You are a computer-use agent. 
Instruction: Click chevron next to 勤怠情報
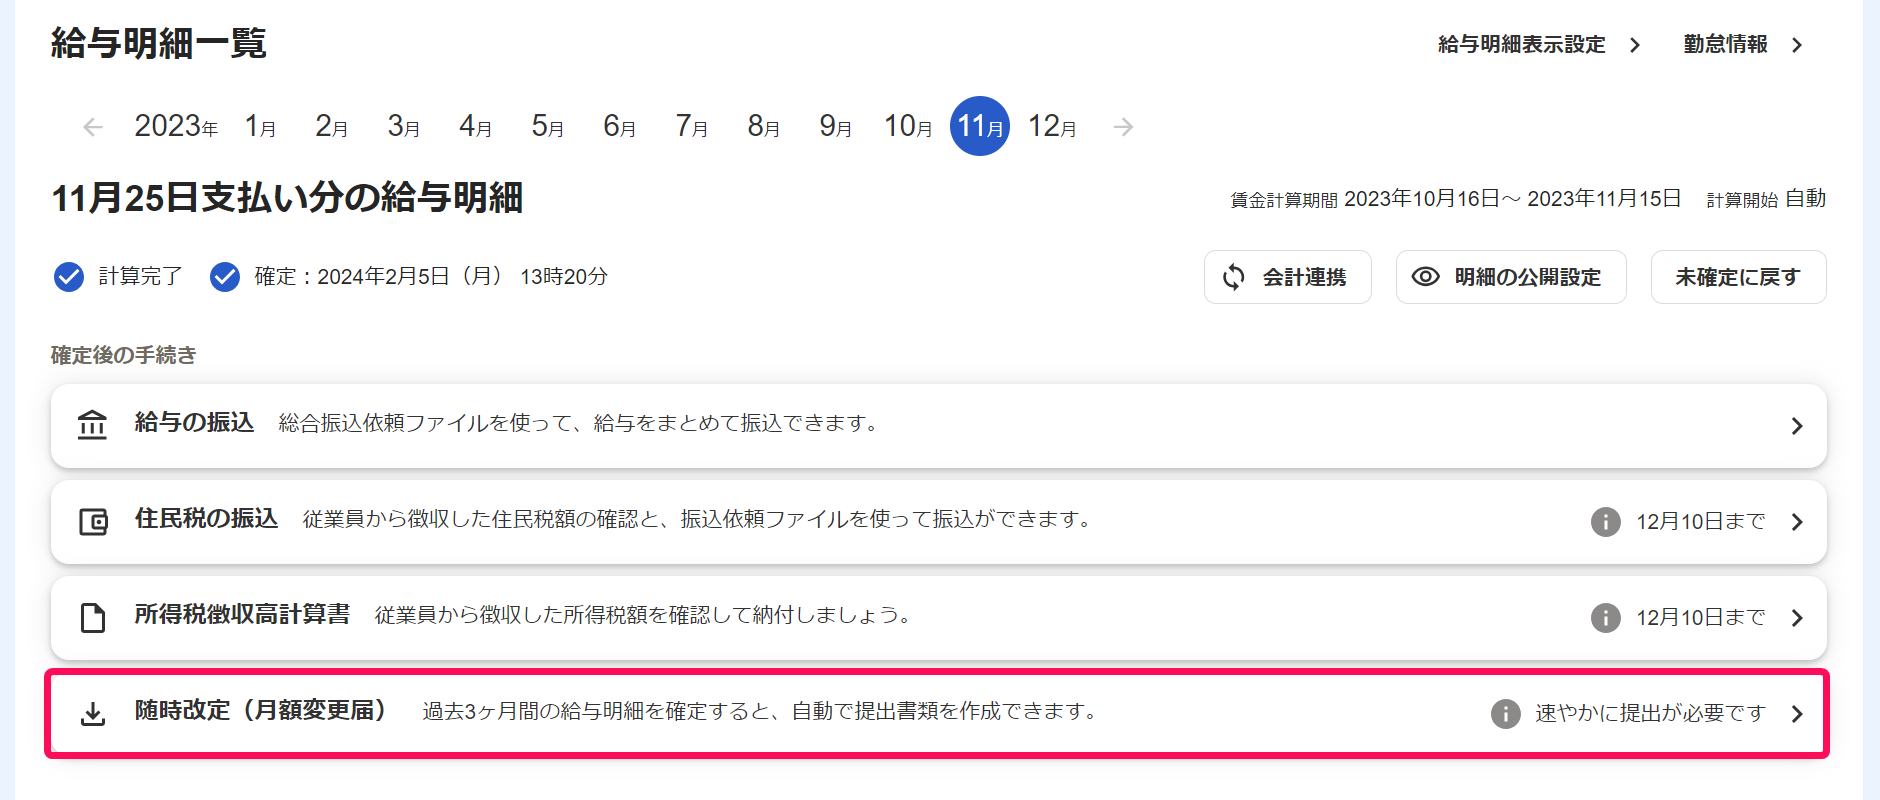pyautogui.click(x=1797, y=45)
